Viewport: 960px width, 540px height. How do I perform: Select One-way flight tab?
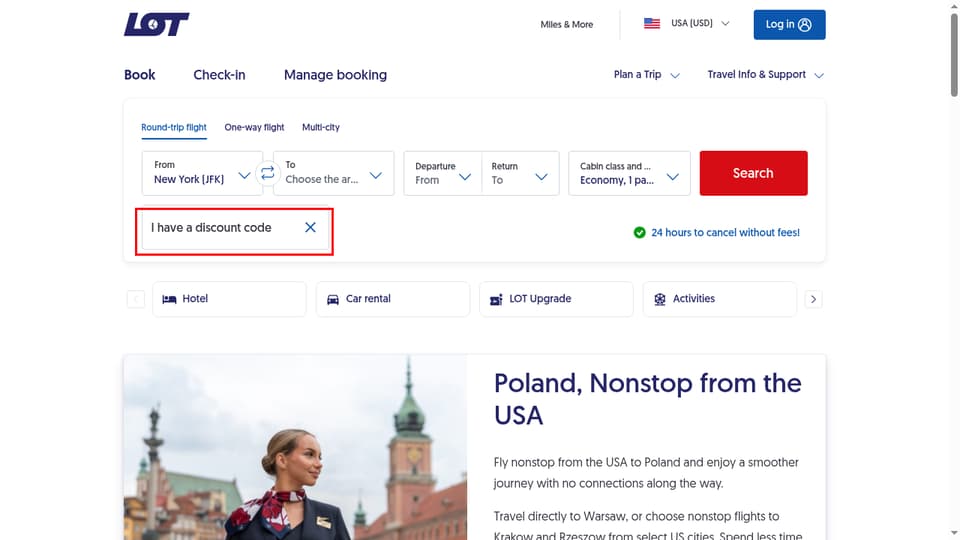(254, 127)
